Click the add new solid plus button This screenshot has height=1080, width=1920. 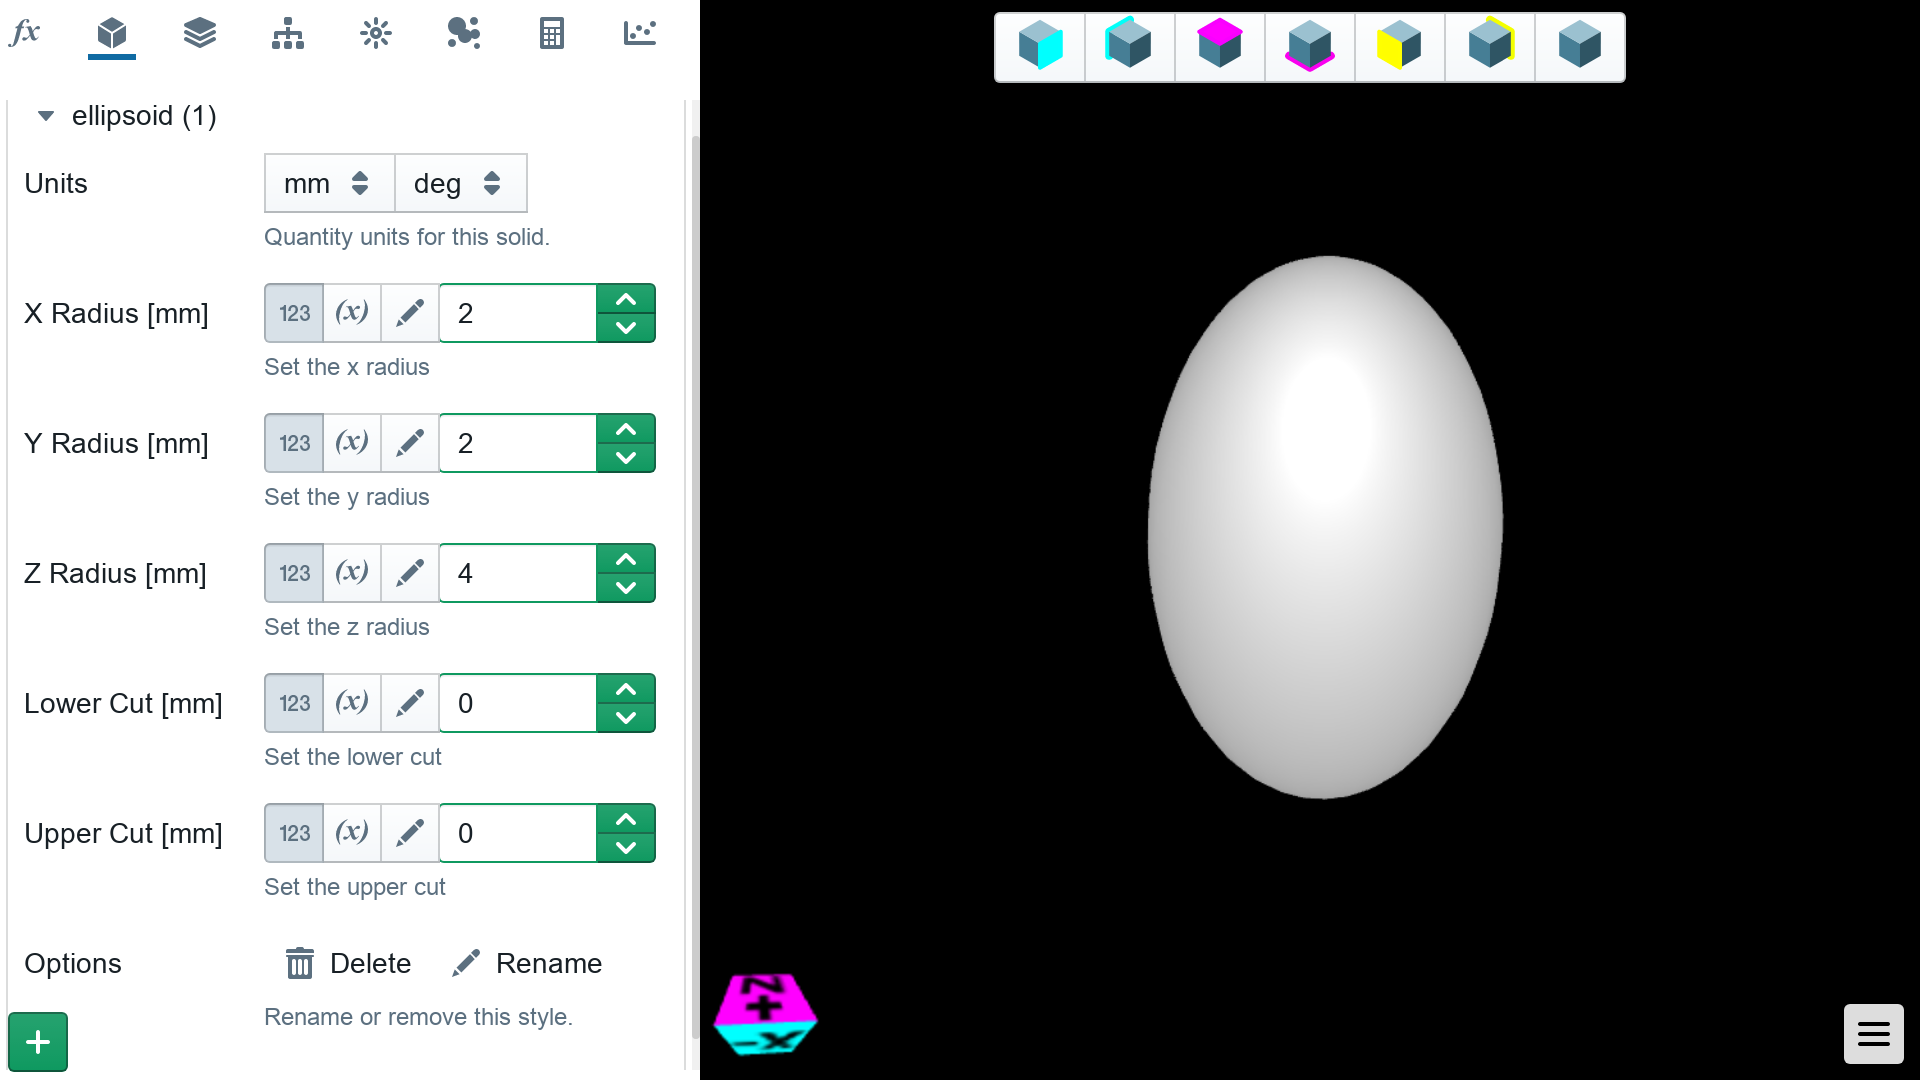point(38,1042)
